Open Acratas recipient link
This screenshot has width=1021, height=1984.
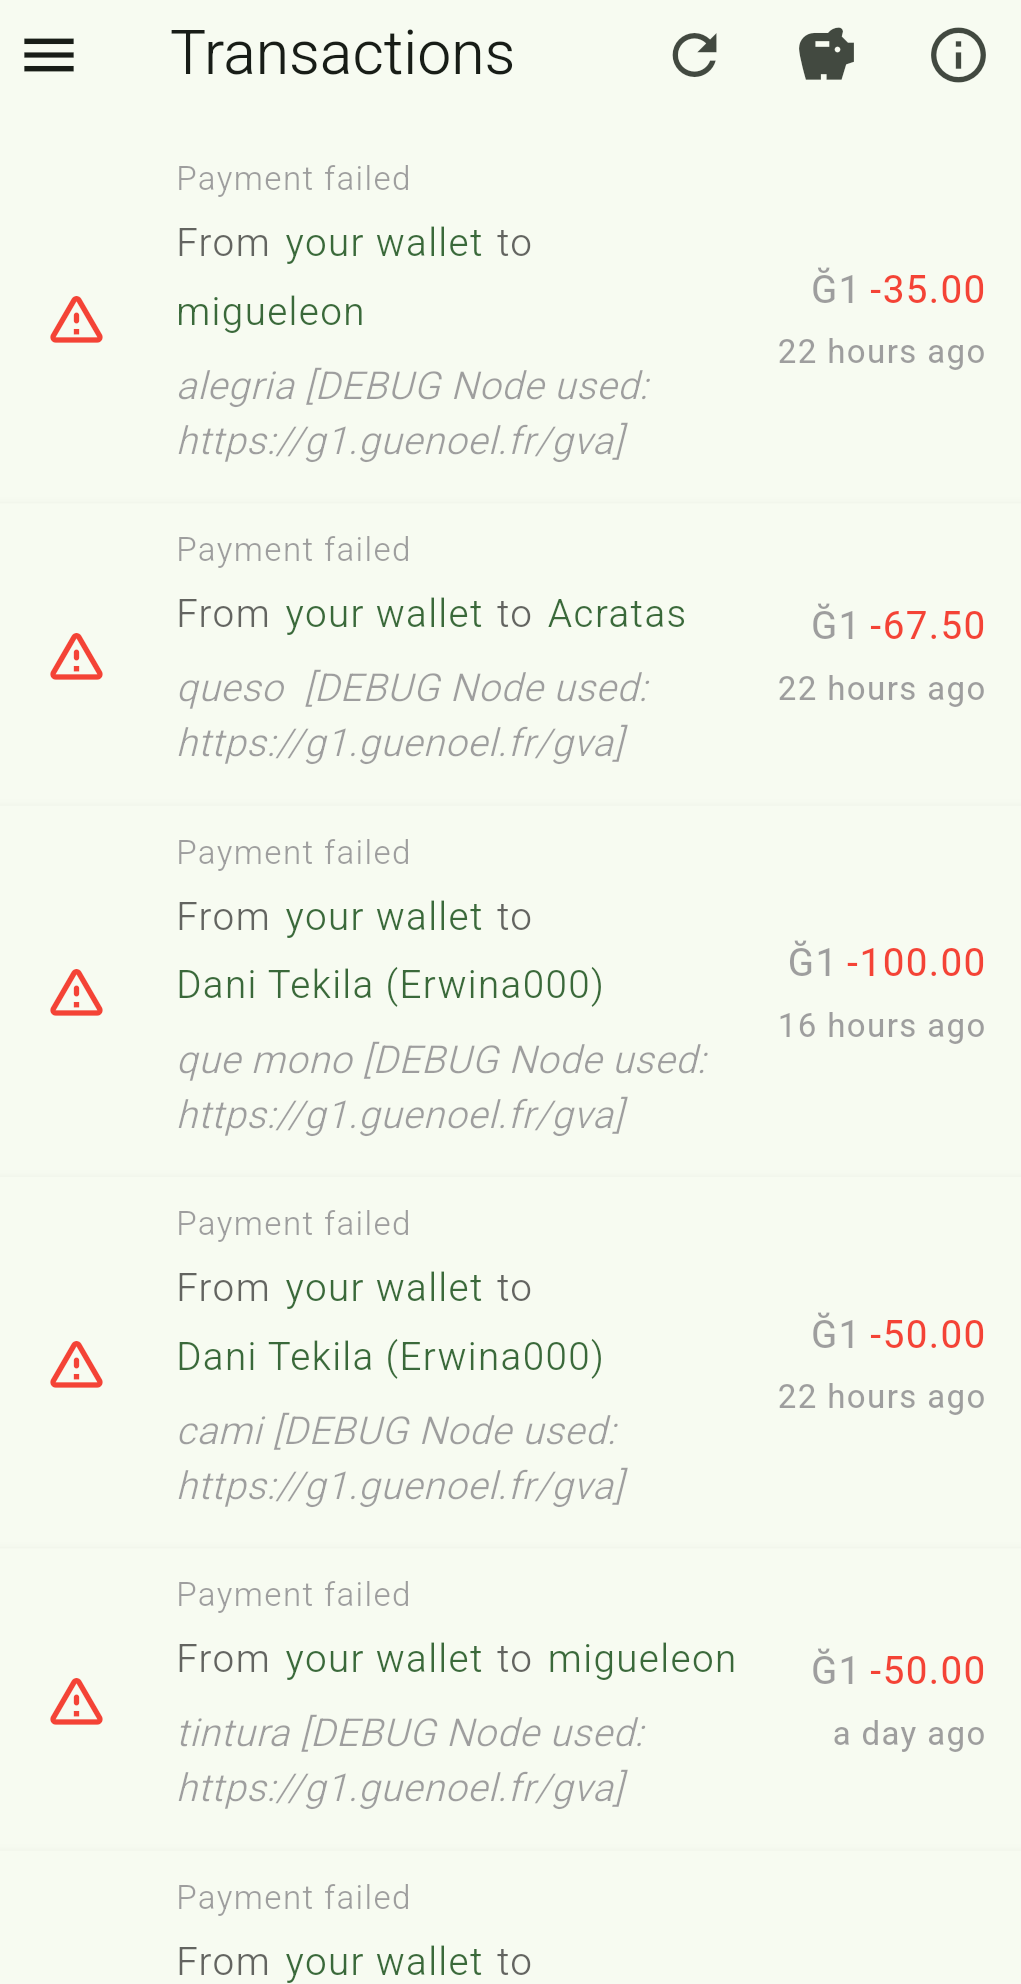617,614
